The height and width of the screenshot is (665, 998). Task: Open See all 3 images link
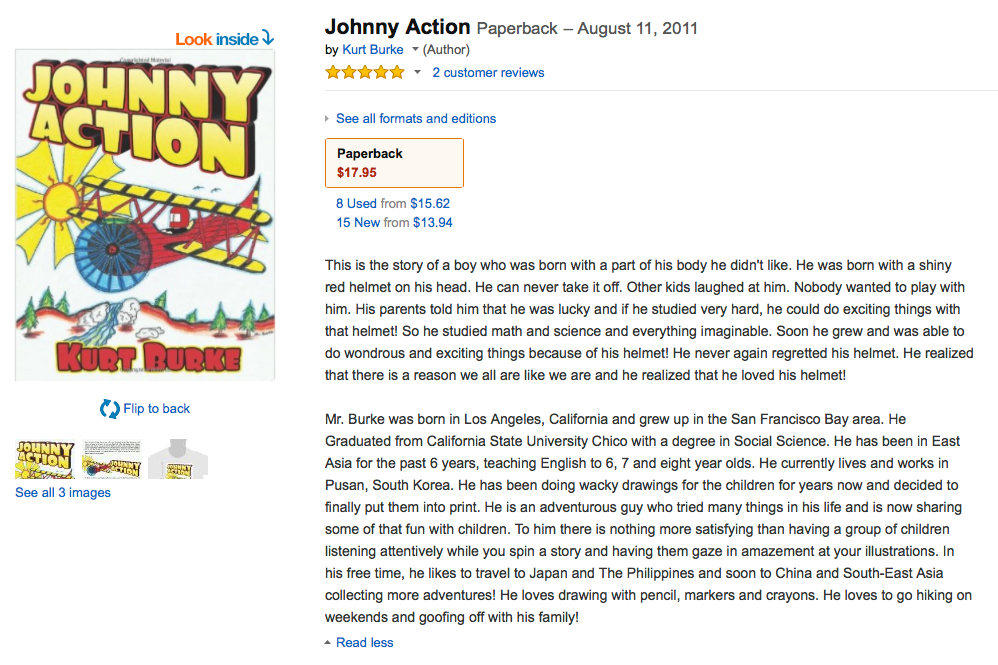click(63, 493)
